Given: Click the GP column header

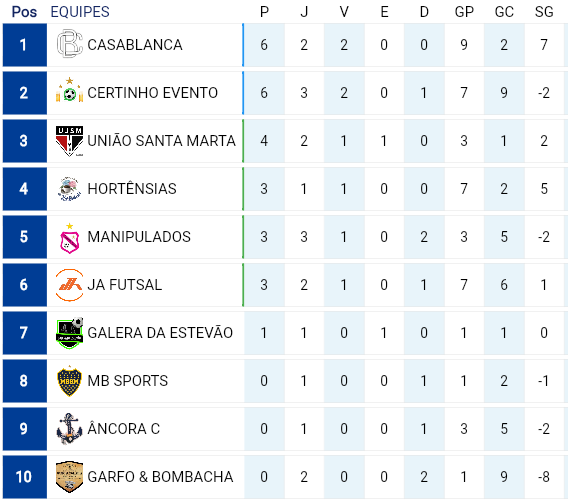Looking at the screenshot, I should point(464,12).
